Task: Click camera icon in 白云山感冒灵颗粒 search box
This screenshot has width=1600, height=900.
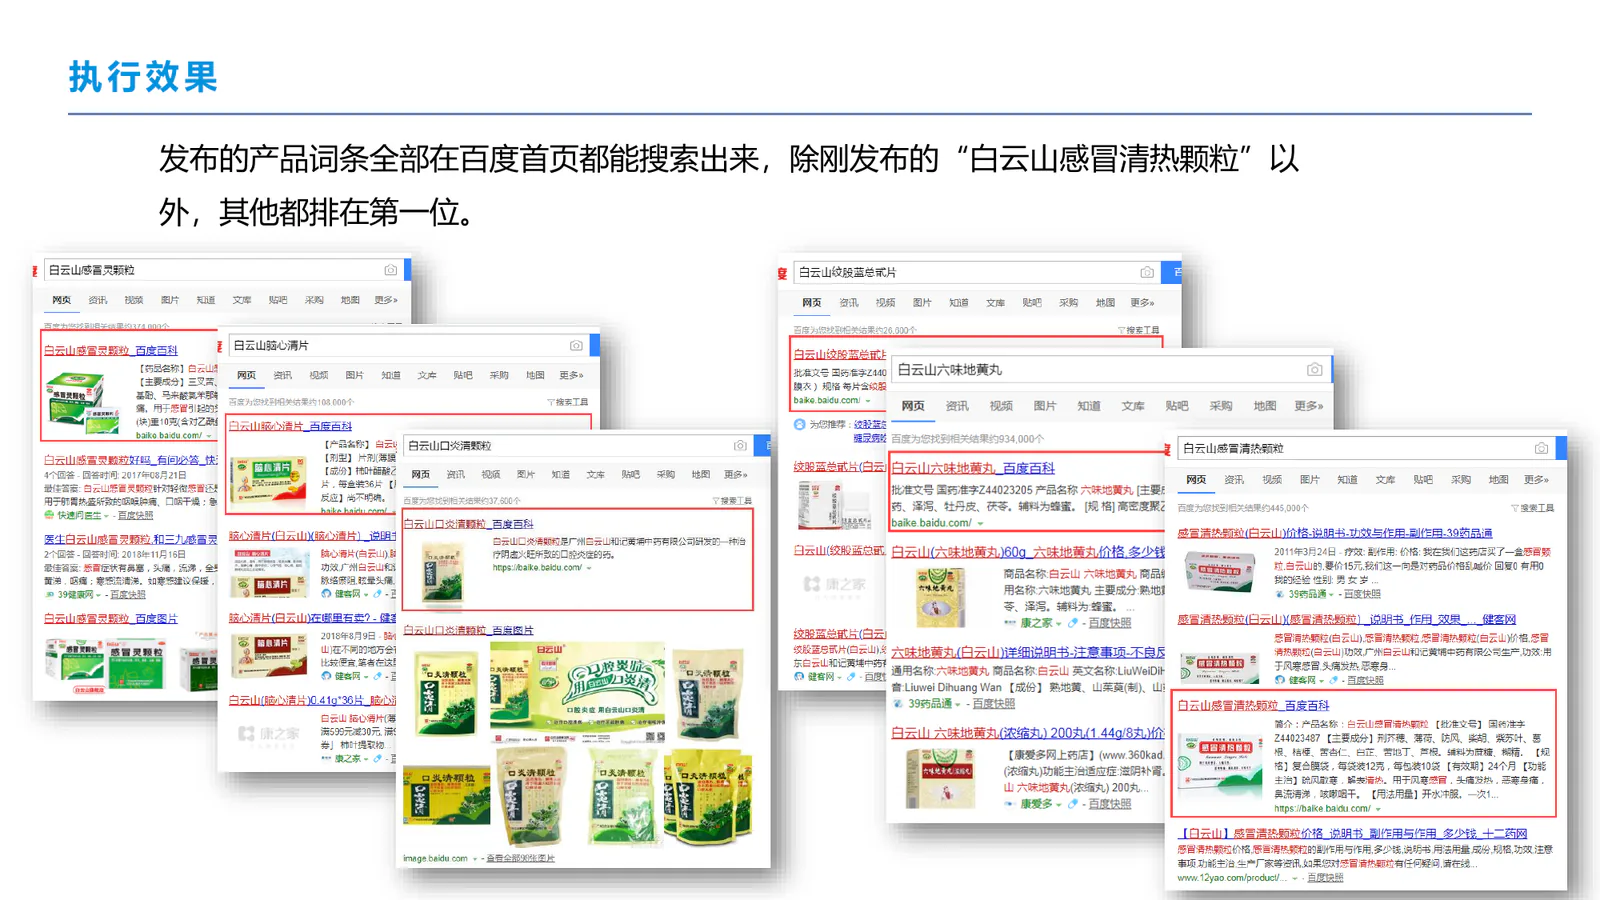Action: (x=391, y=270)
